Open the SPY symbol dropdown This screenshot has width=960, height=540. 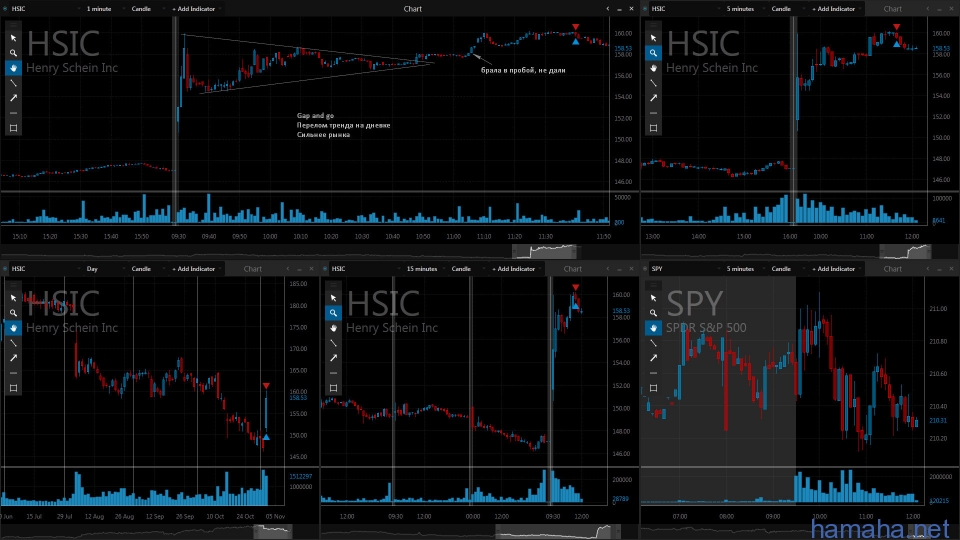tap(684, 269)
